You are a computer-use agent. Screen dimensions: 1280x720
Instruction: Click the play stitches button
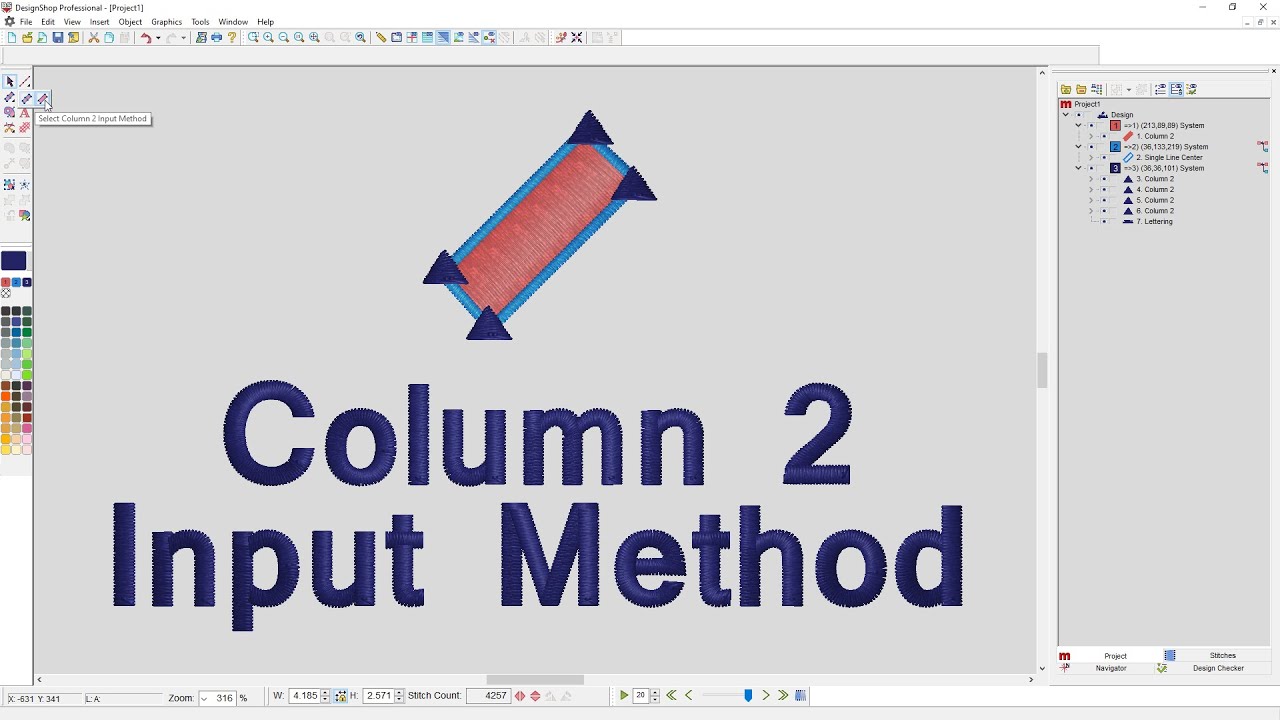tap(624, 695)
